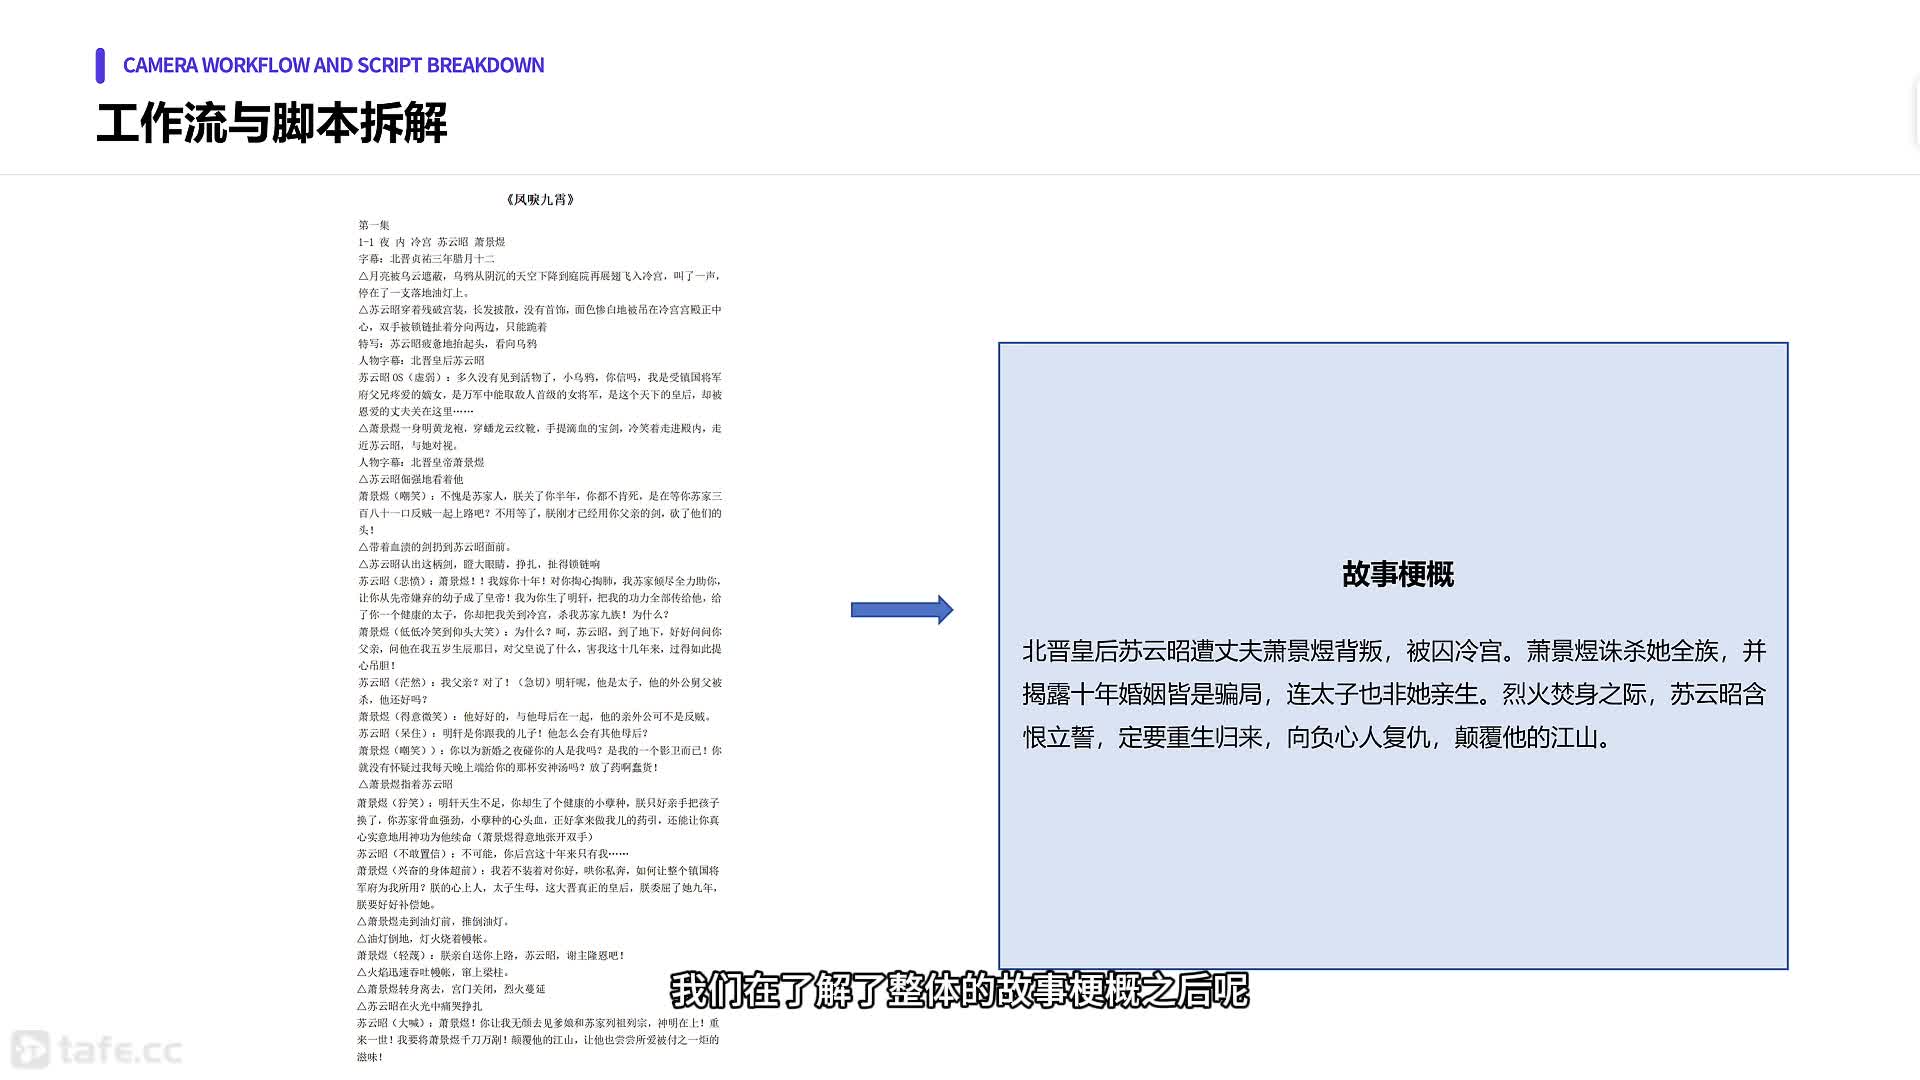The height and width of the screenshot is (1080, 1920).
Task: Click the tafe.cc watermark text
Action: pos(120,1050)
